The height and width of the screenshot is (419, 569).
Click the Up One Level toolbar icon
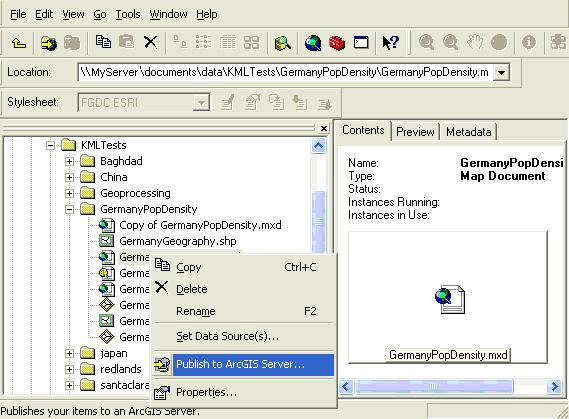click(19, 43)
